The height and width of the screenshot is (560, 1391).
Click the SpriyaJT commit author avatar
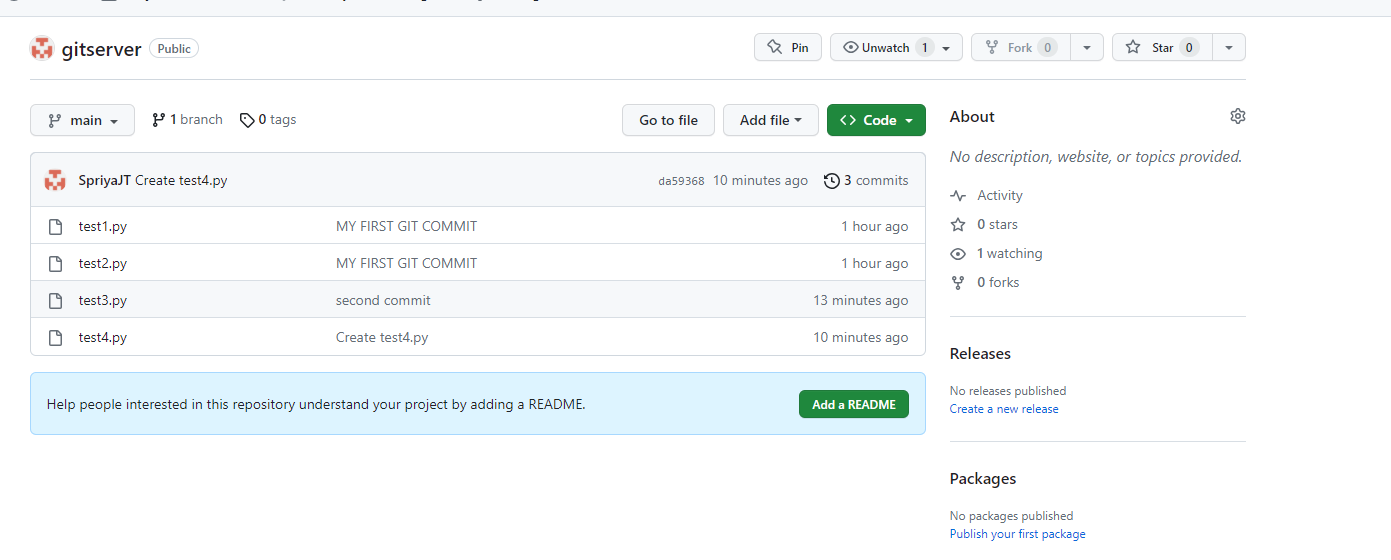point(55,181)
